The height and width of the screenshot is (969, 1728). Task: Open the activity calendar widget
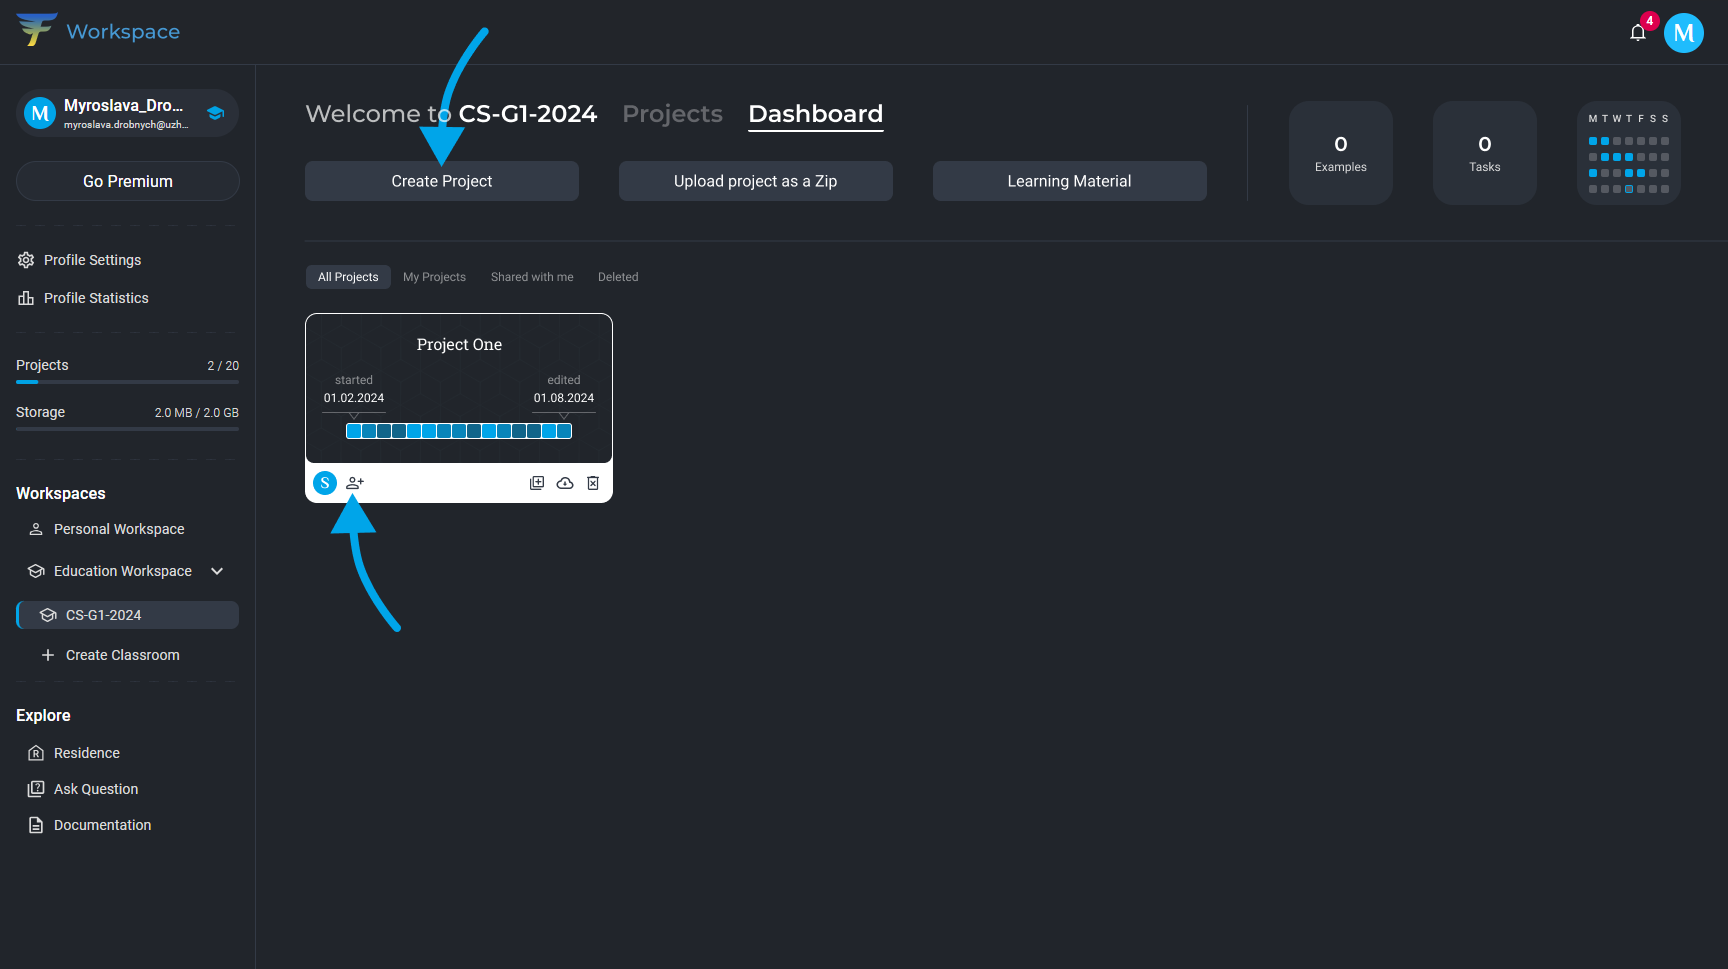(x=1628, y=153)
